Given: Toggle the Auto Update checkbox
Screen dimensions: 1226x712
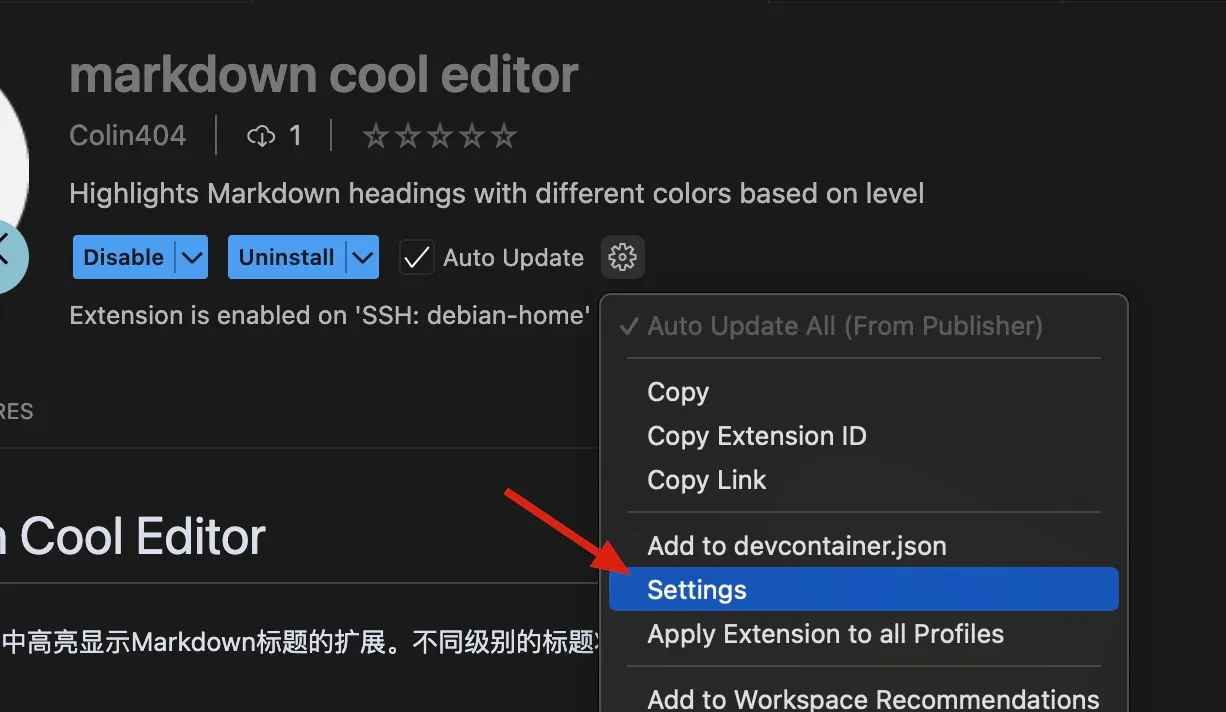Looking at the screenshot, I should click(x=417, y=258).
